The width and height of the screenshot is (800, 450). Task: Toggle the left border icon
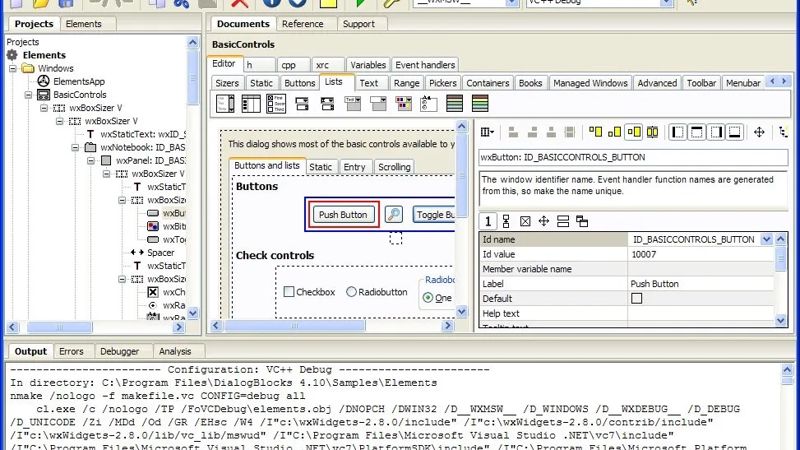[678, 132]
